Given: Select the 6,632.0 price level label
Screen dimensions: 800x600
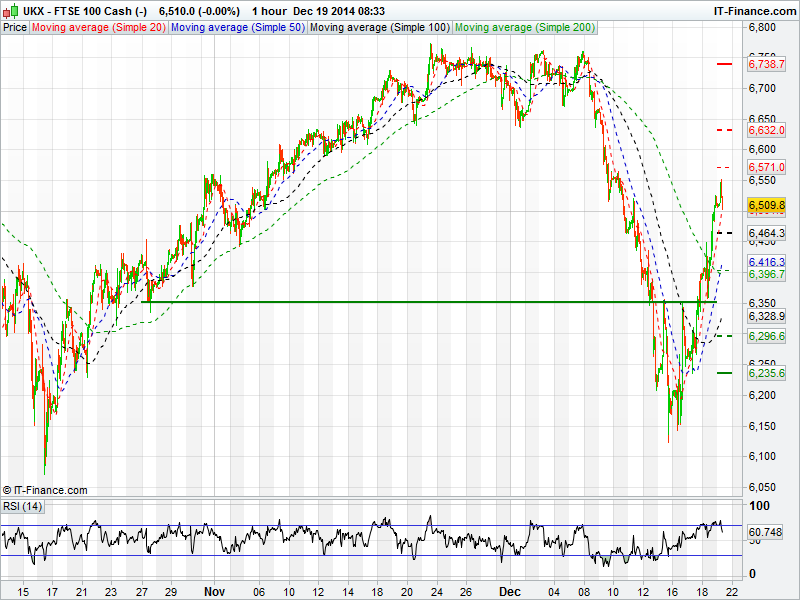Looking at the screenshot, I should pos(766,130).
